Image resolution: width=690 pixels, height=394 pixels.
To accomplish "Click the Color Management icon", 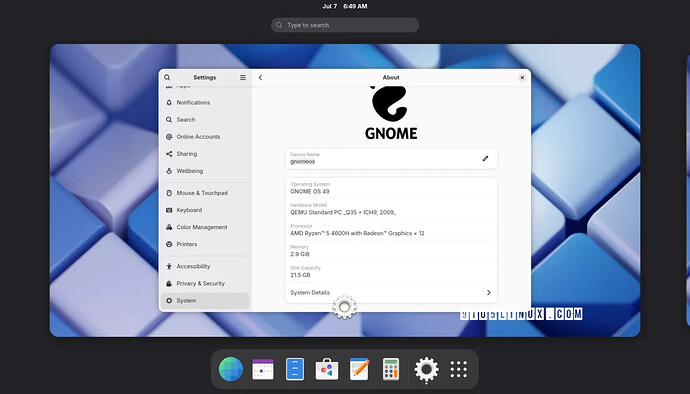I will click(x=169, y=228).
